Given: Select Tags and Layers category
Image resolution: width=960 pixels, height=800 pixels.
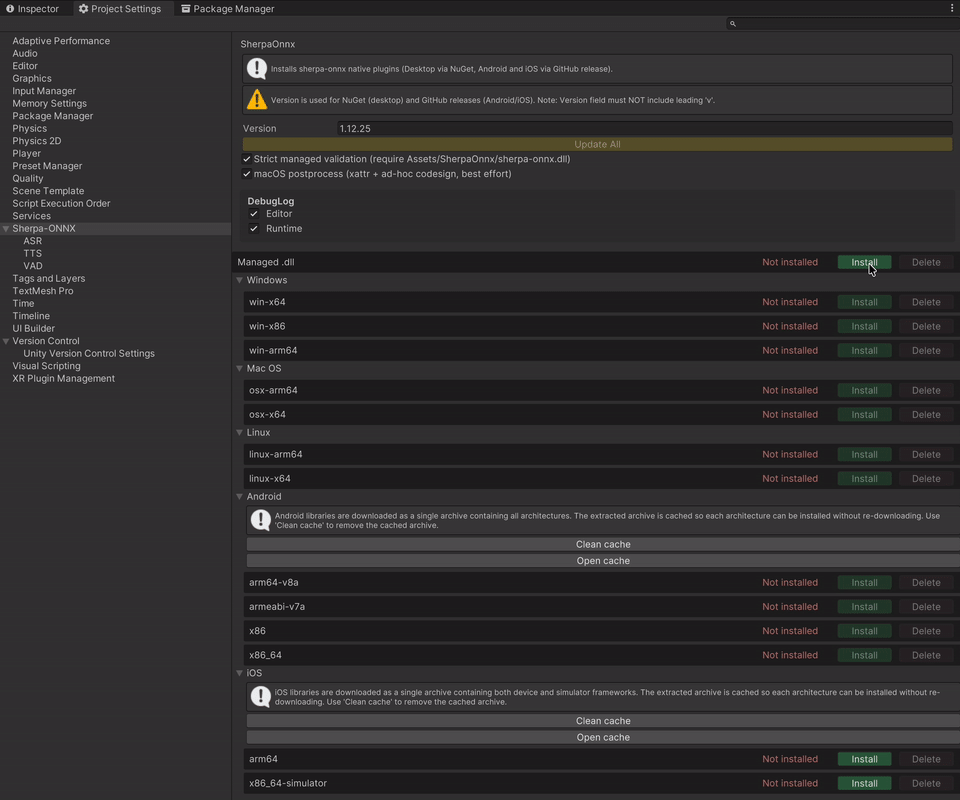Looking at the screenshot, I should [48, 279].
